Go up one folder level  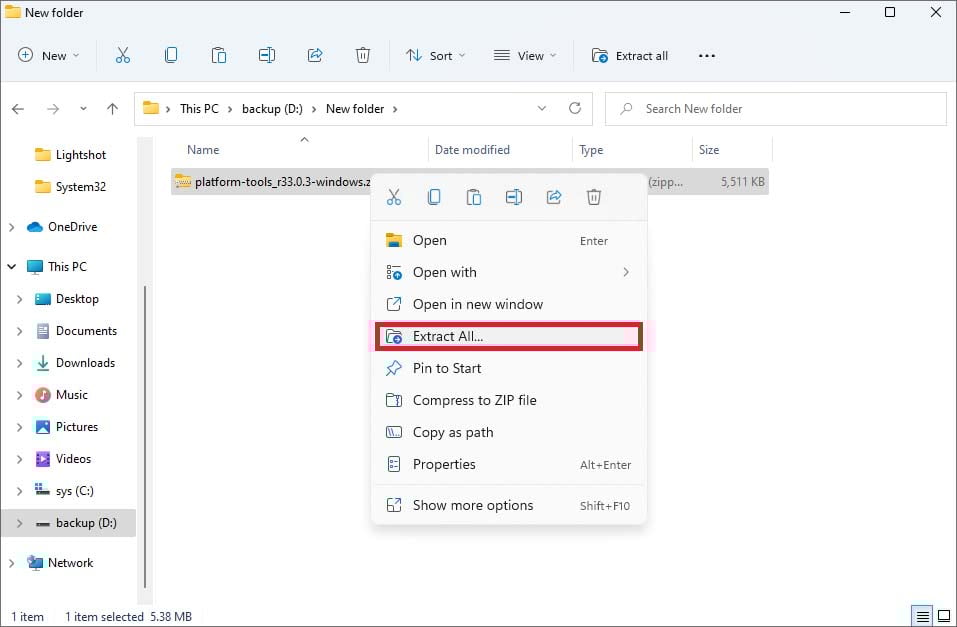[x=112, y=109]
